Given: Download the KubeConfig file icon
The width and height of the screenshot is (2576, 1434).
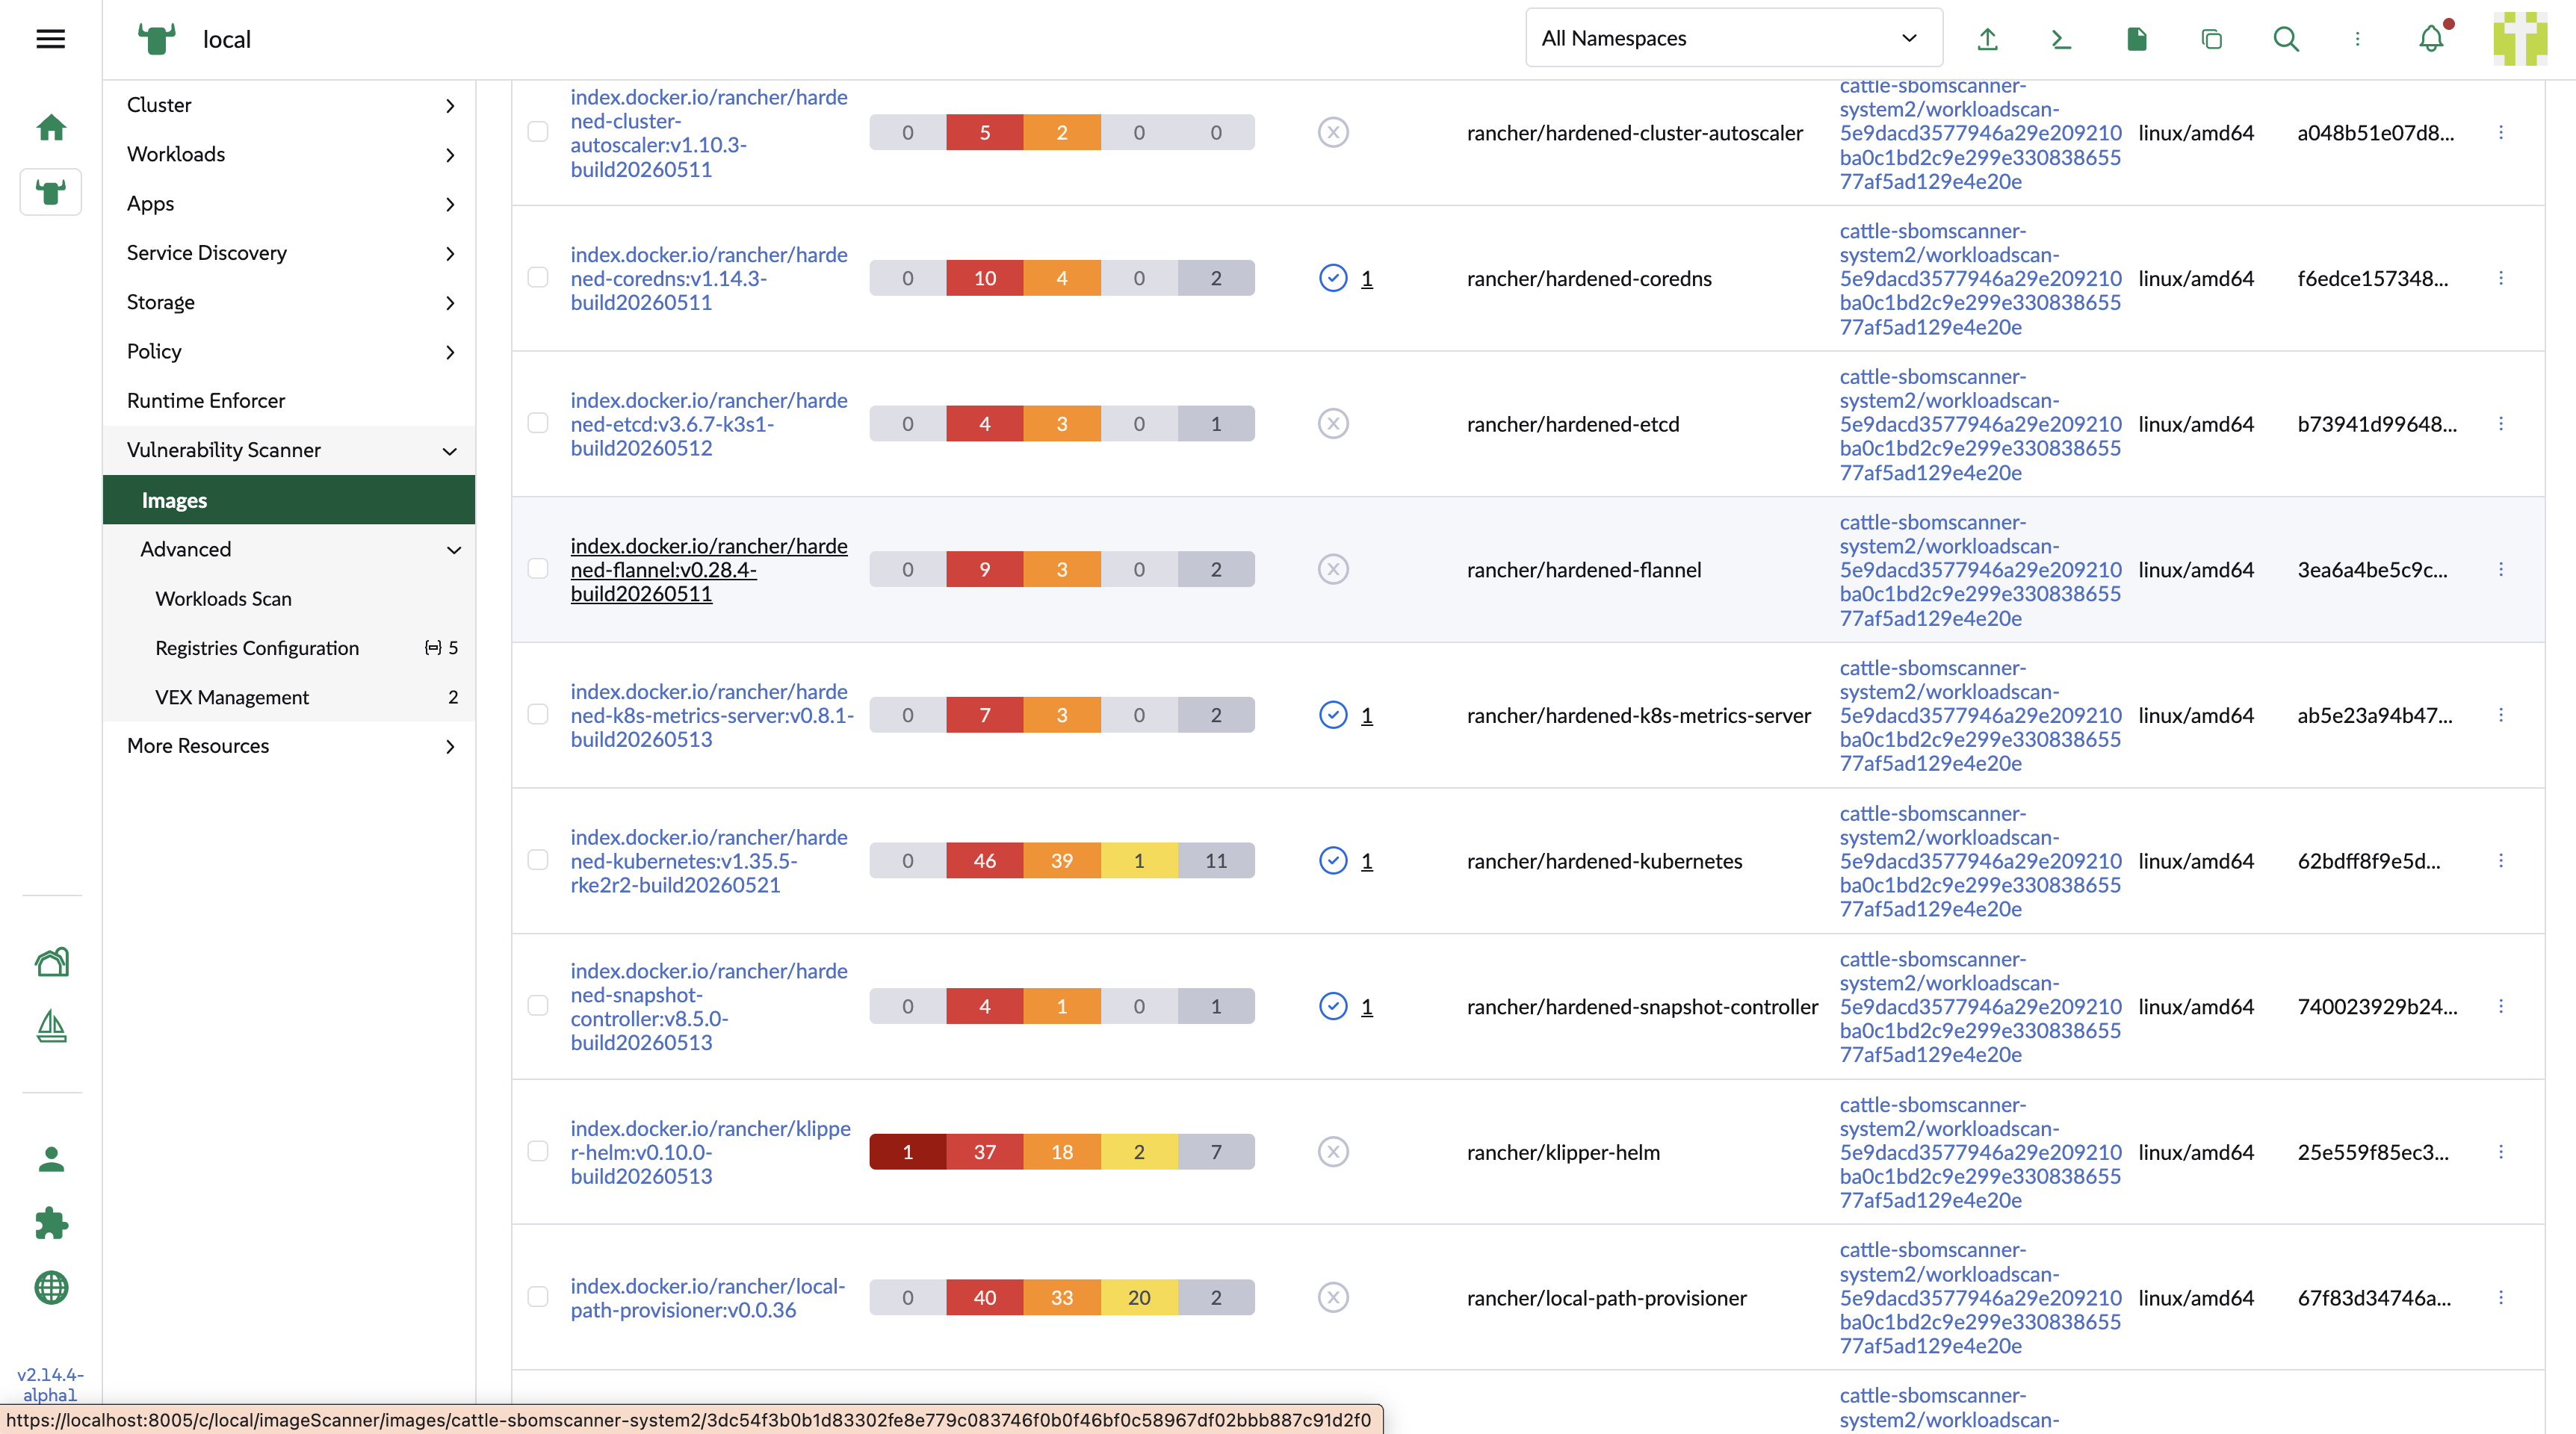Looking at the screenshot, I should [2136, 39].
